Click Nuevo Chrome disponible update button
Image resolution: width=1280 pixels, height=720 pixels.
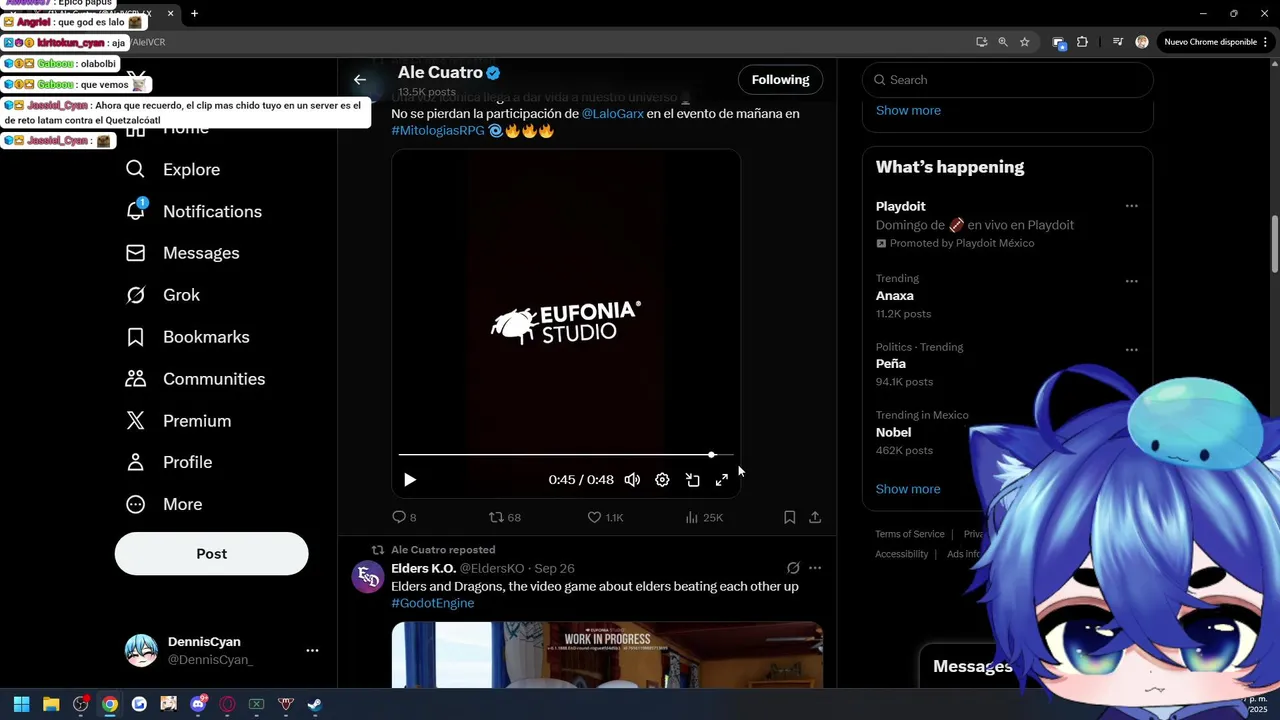(x=1216, y=42)
